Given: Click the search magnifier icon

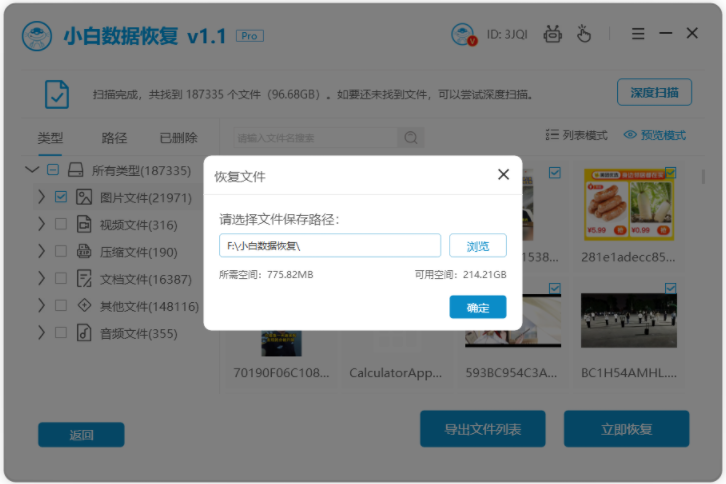Looking at the screenshot, I should click(x=411, y=138).
